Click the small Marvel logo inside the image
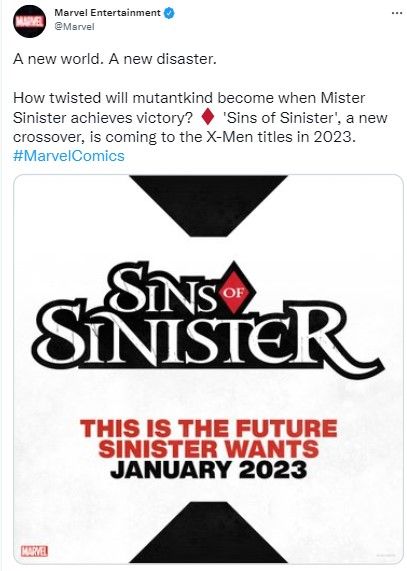This screenshot has height=571, width=407. pyautogui.click(x=34, y=551)
